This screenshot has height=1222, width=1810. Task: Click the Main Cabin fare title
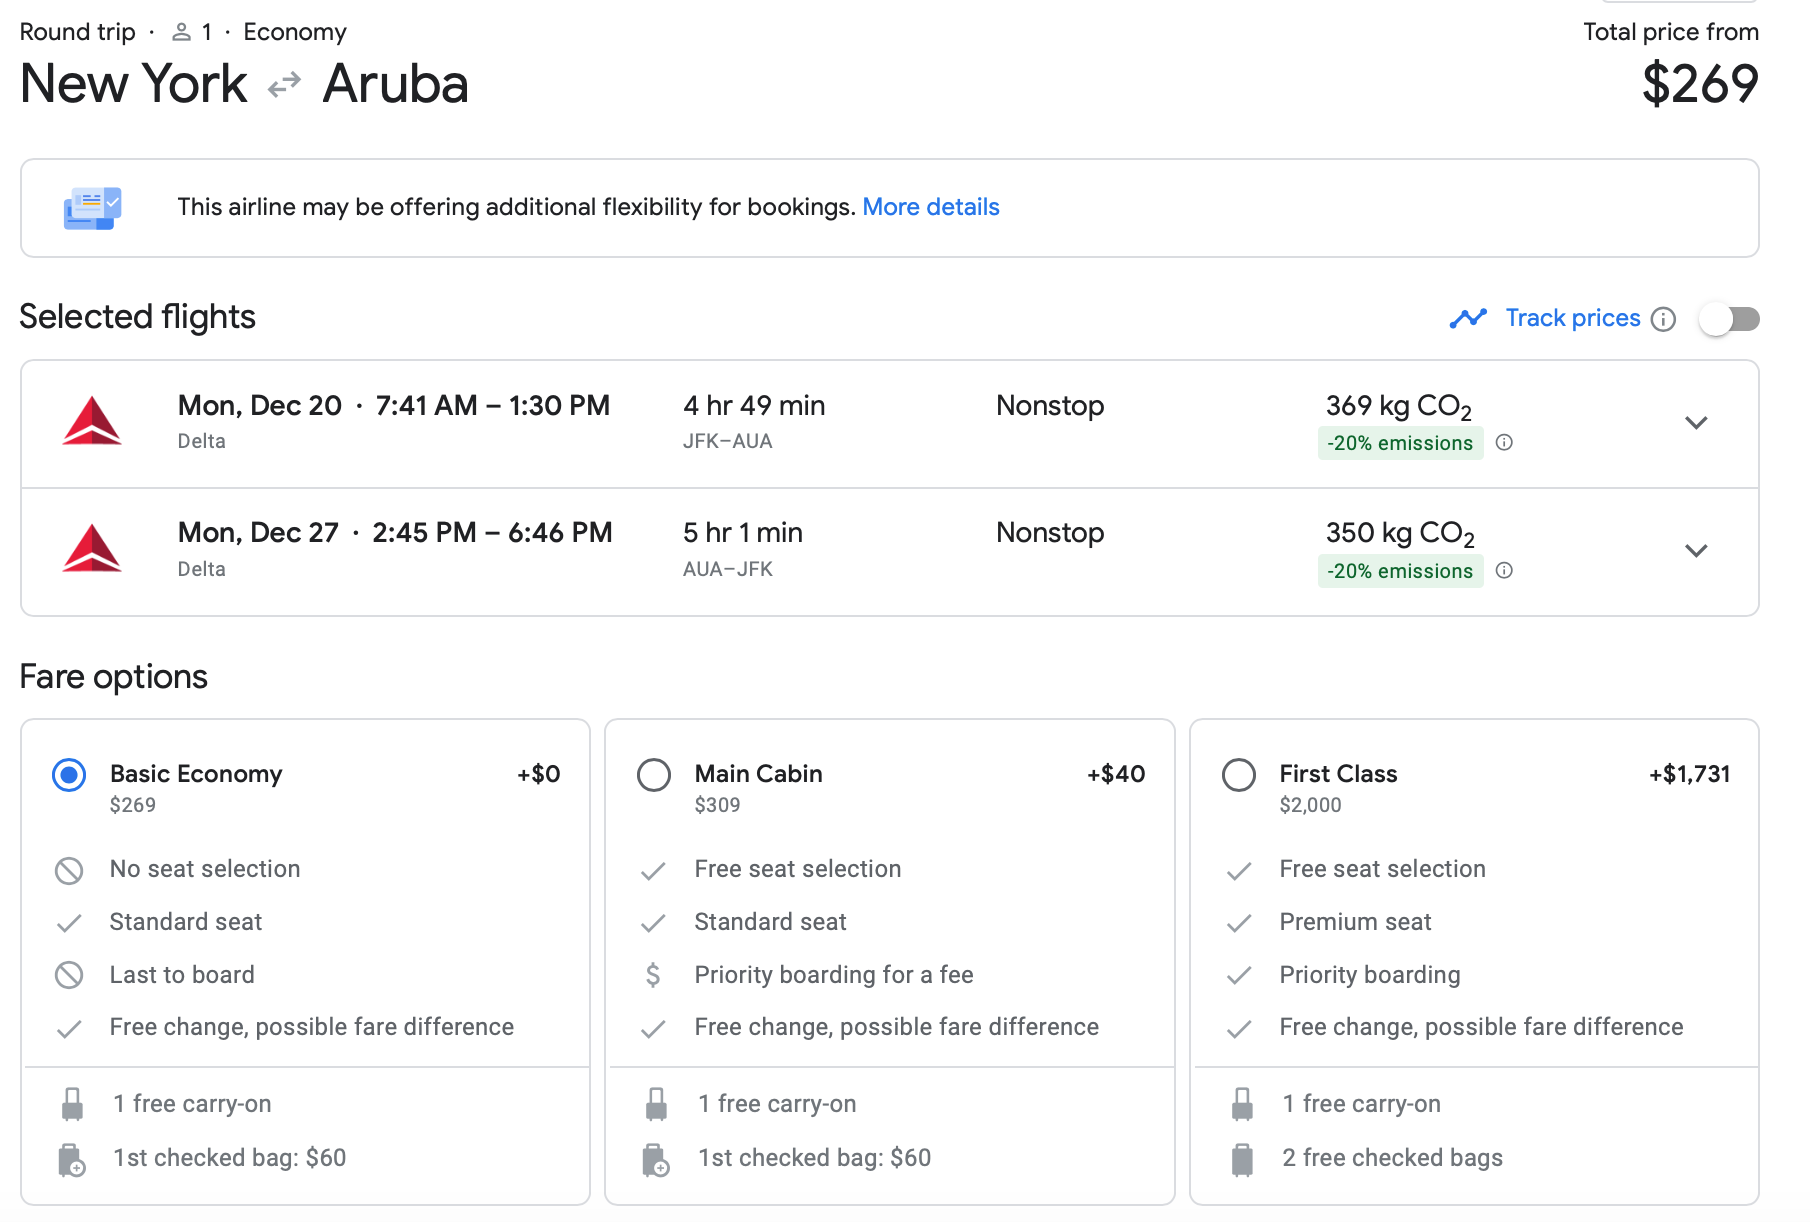click(x=759, y=774)
